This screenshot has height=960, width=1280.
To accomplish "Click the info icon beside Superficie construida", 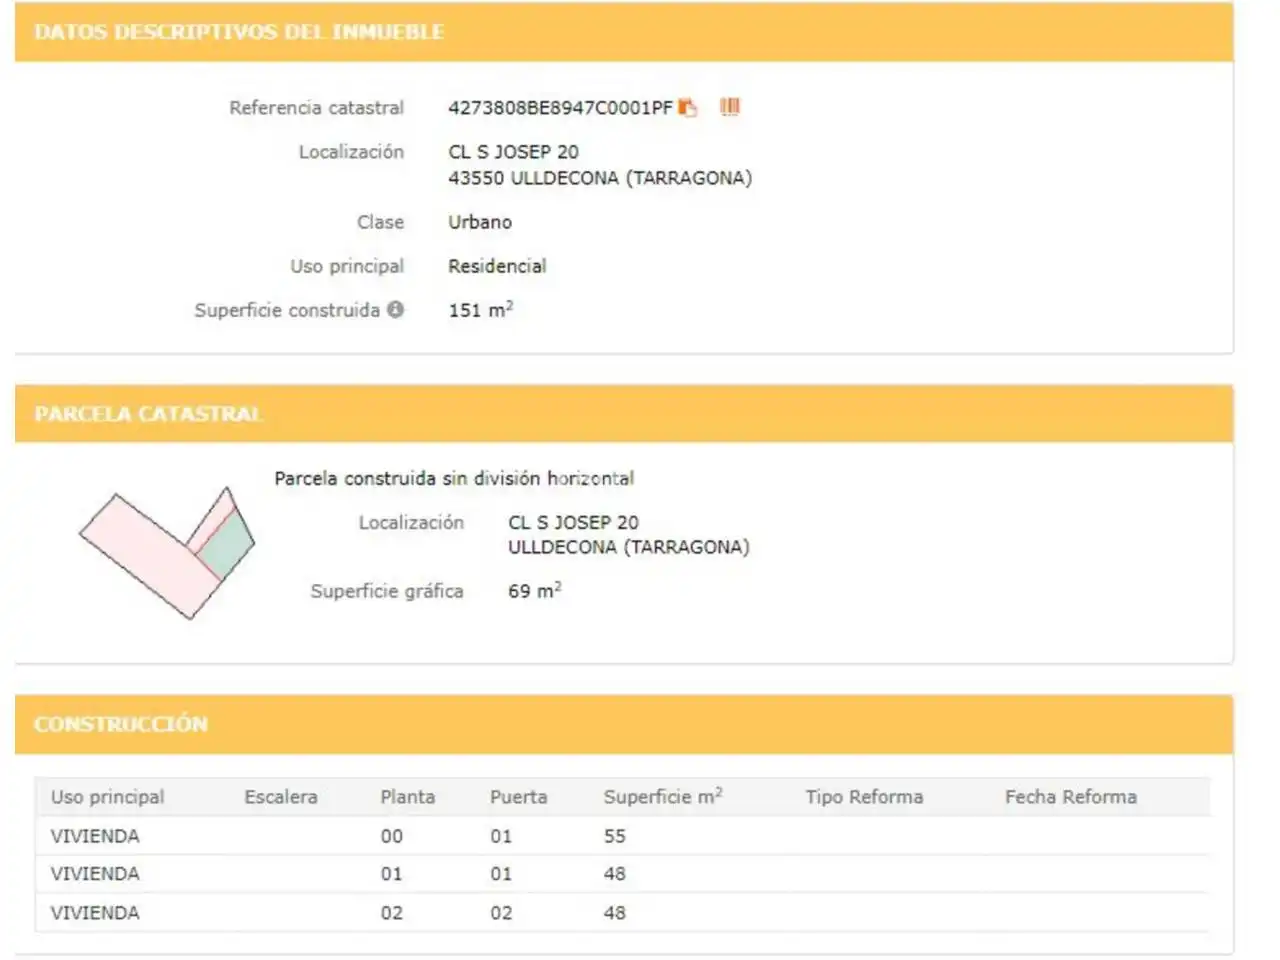I will pyautogui.click(x=396, y=310).
